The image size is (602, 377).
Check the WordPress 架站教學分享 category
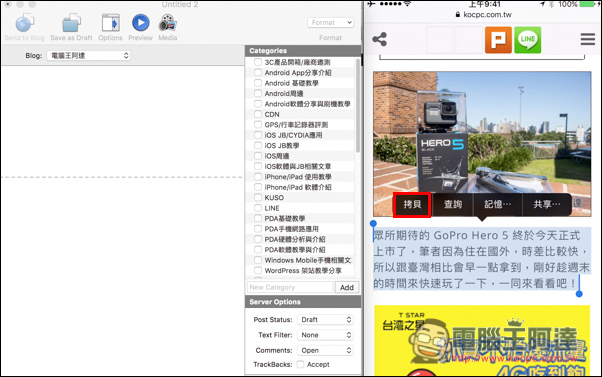(258, 270)
